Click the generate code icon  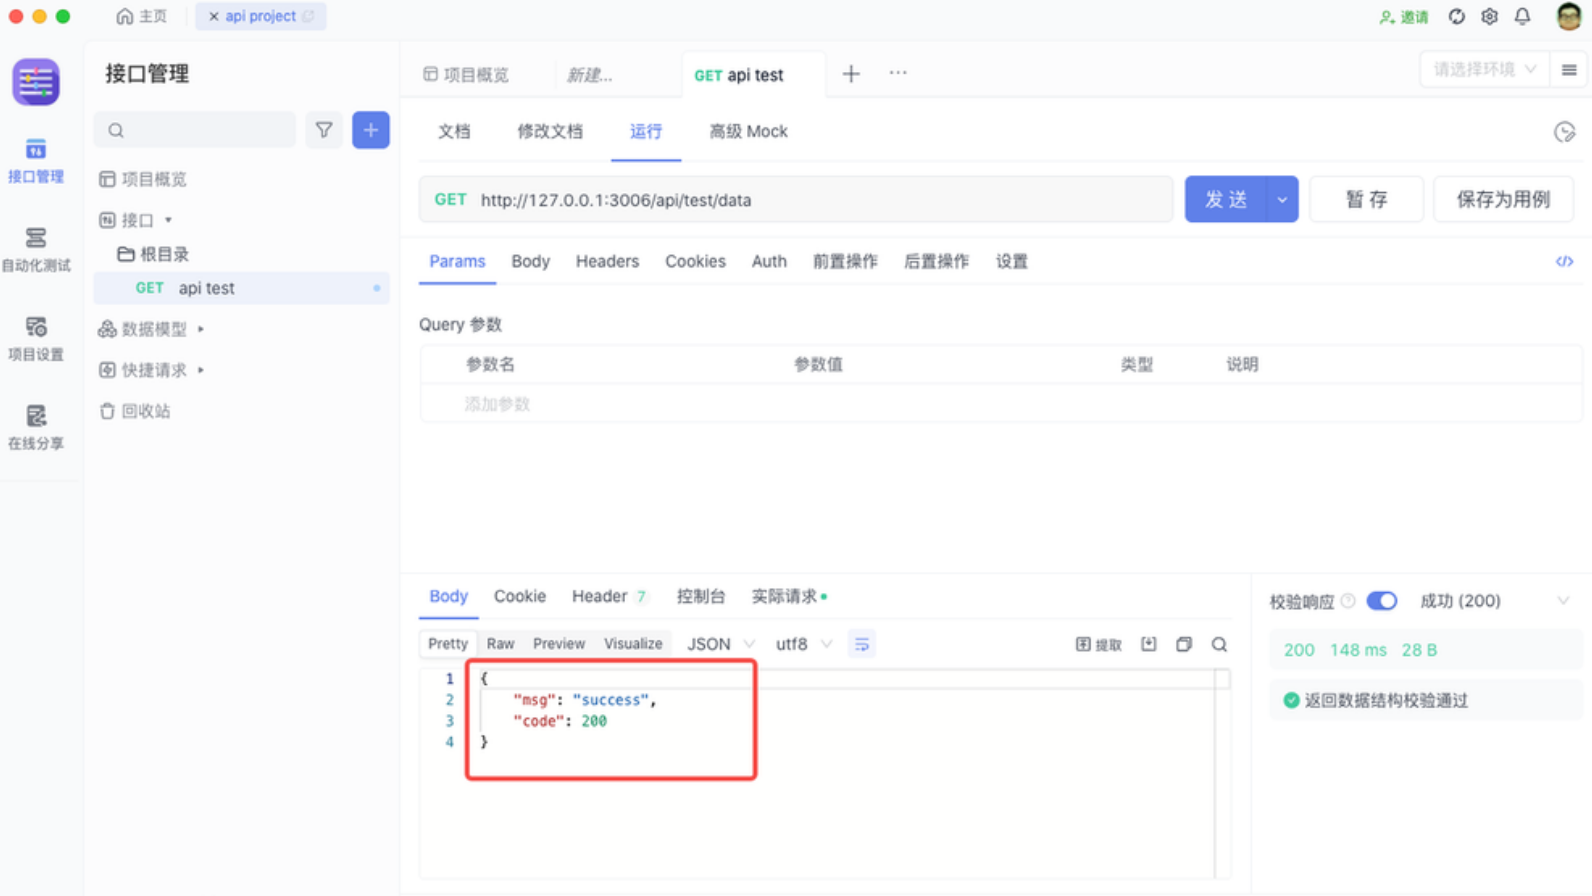click(x=1564, y=262)
